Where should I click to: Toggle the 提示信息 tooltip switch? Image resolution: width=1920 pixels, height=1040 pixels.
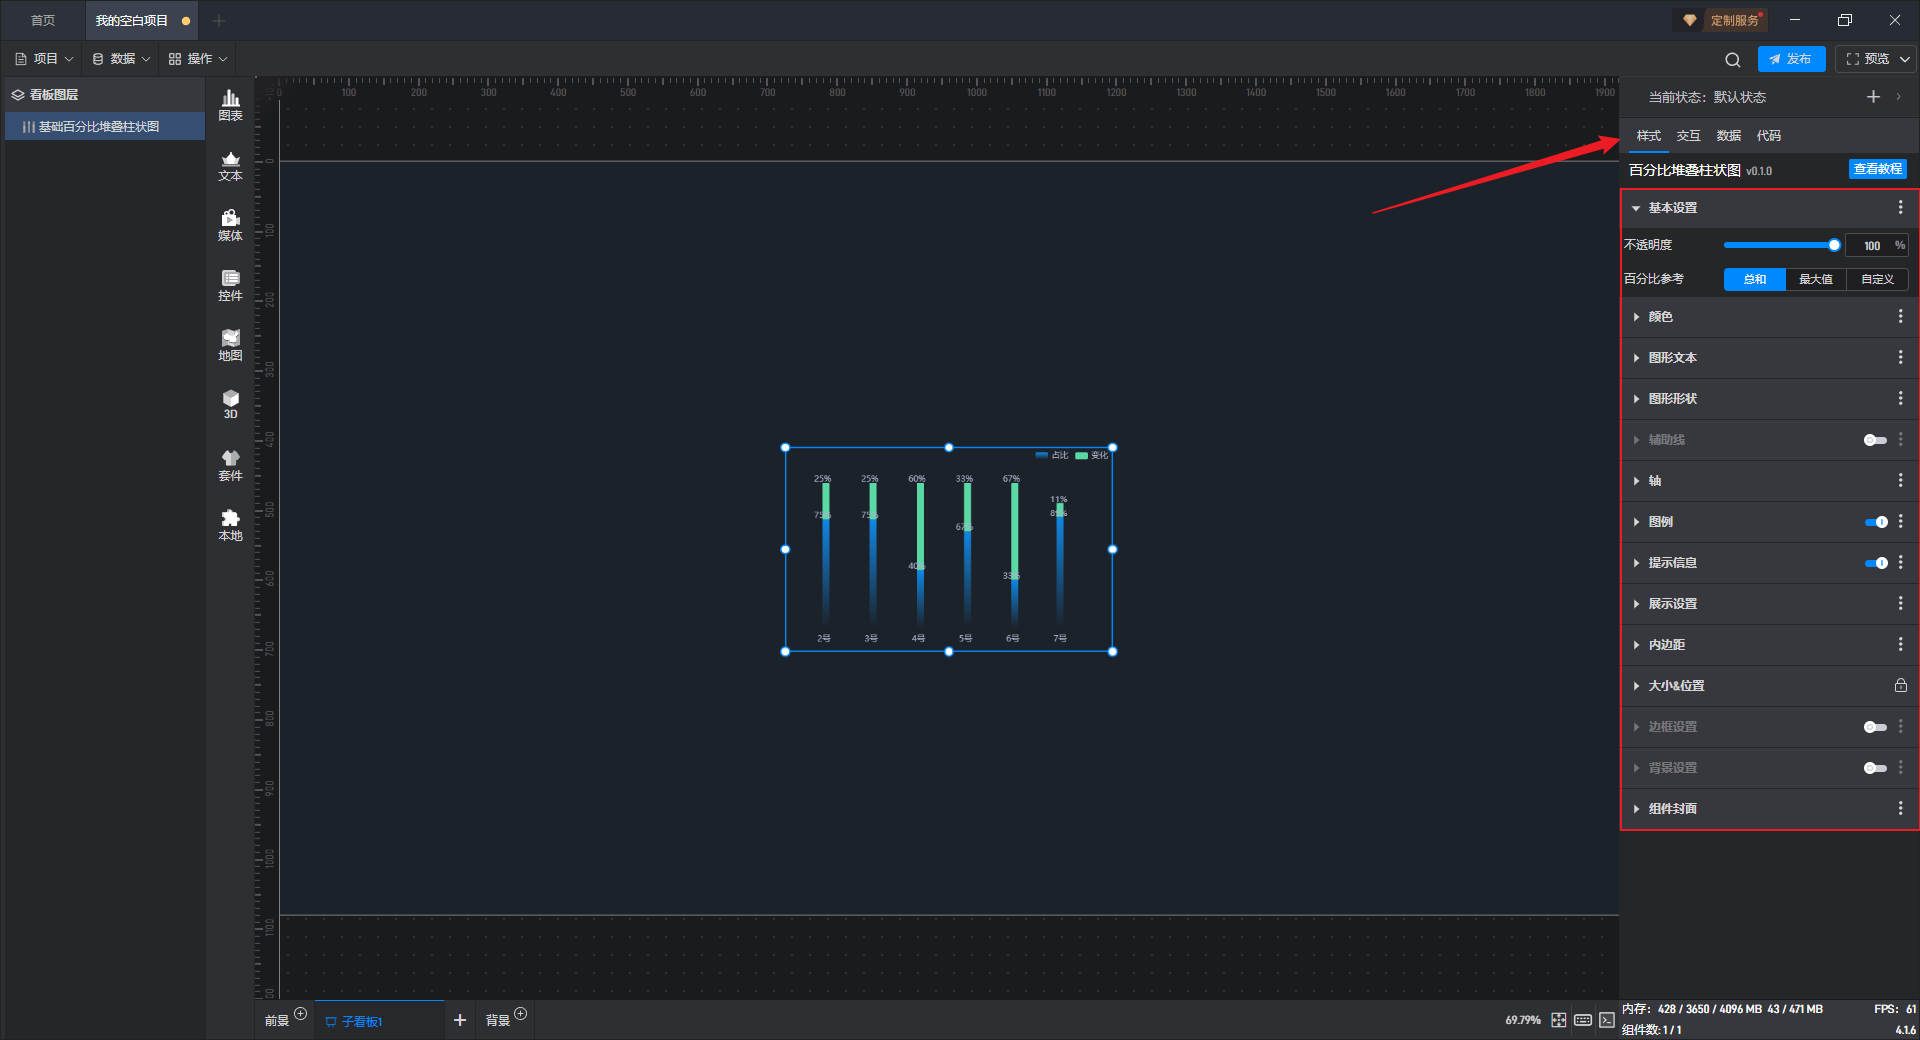[1875, 563]
